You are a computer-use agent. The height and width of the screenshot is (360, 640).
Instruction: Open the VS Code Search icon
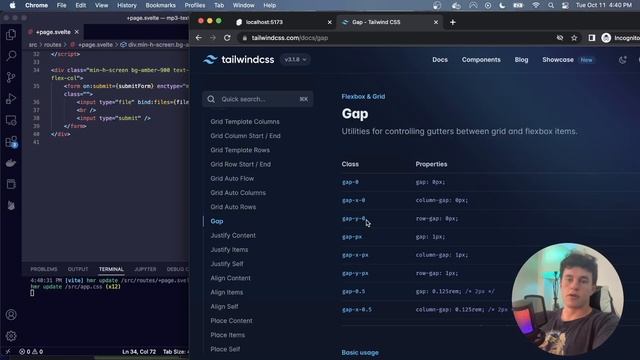[11, 56]
